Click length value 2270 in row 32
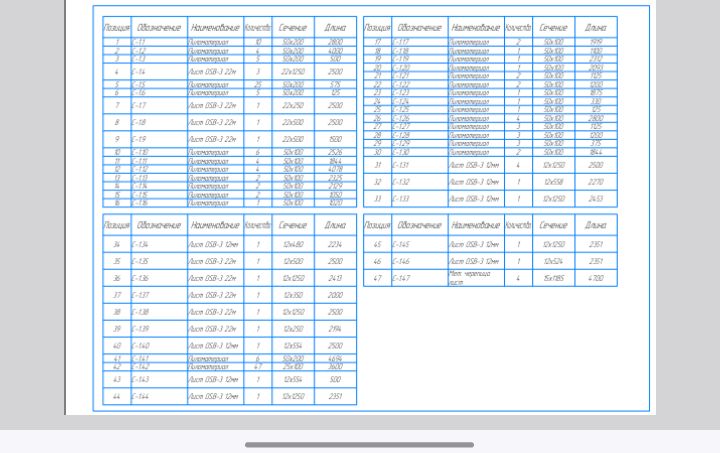Viewport: 720px width, 453px height. (x=596, y=182)
